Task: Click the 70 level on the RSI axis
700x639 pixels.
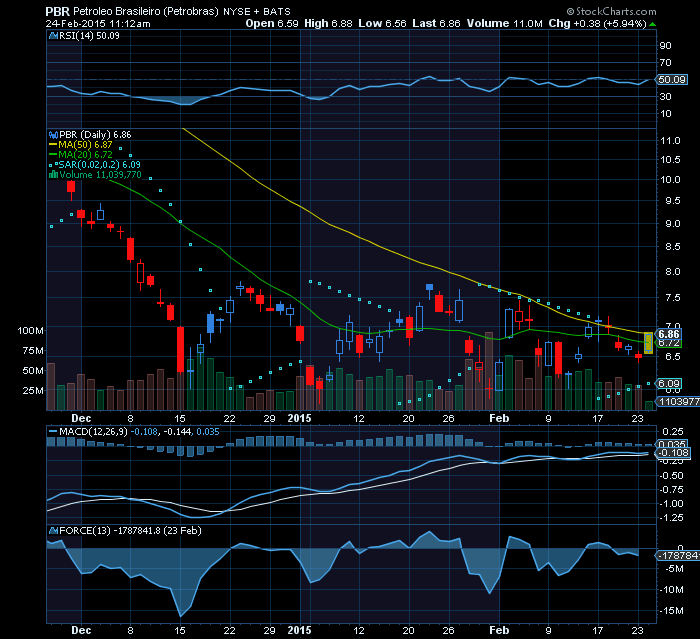Action: (665, 63)
